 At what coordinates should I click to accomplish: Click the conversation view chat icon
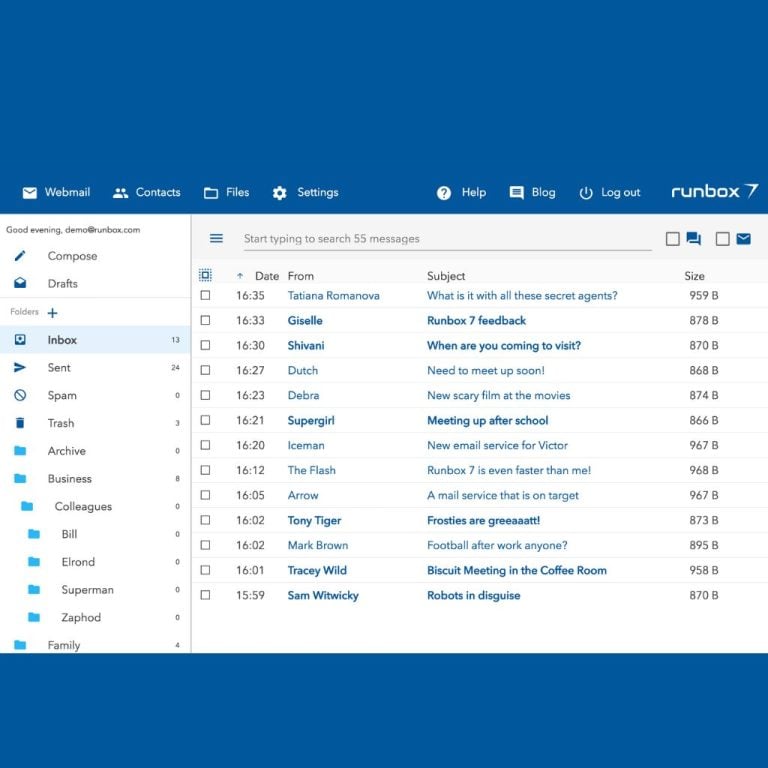coord(694,239)
